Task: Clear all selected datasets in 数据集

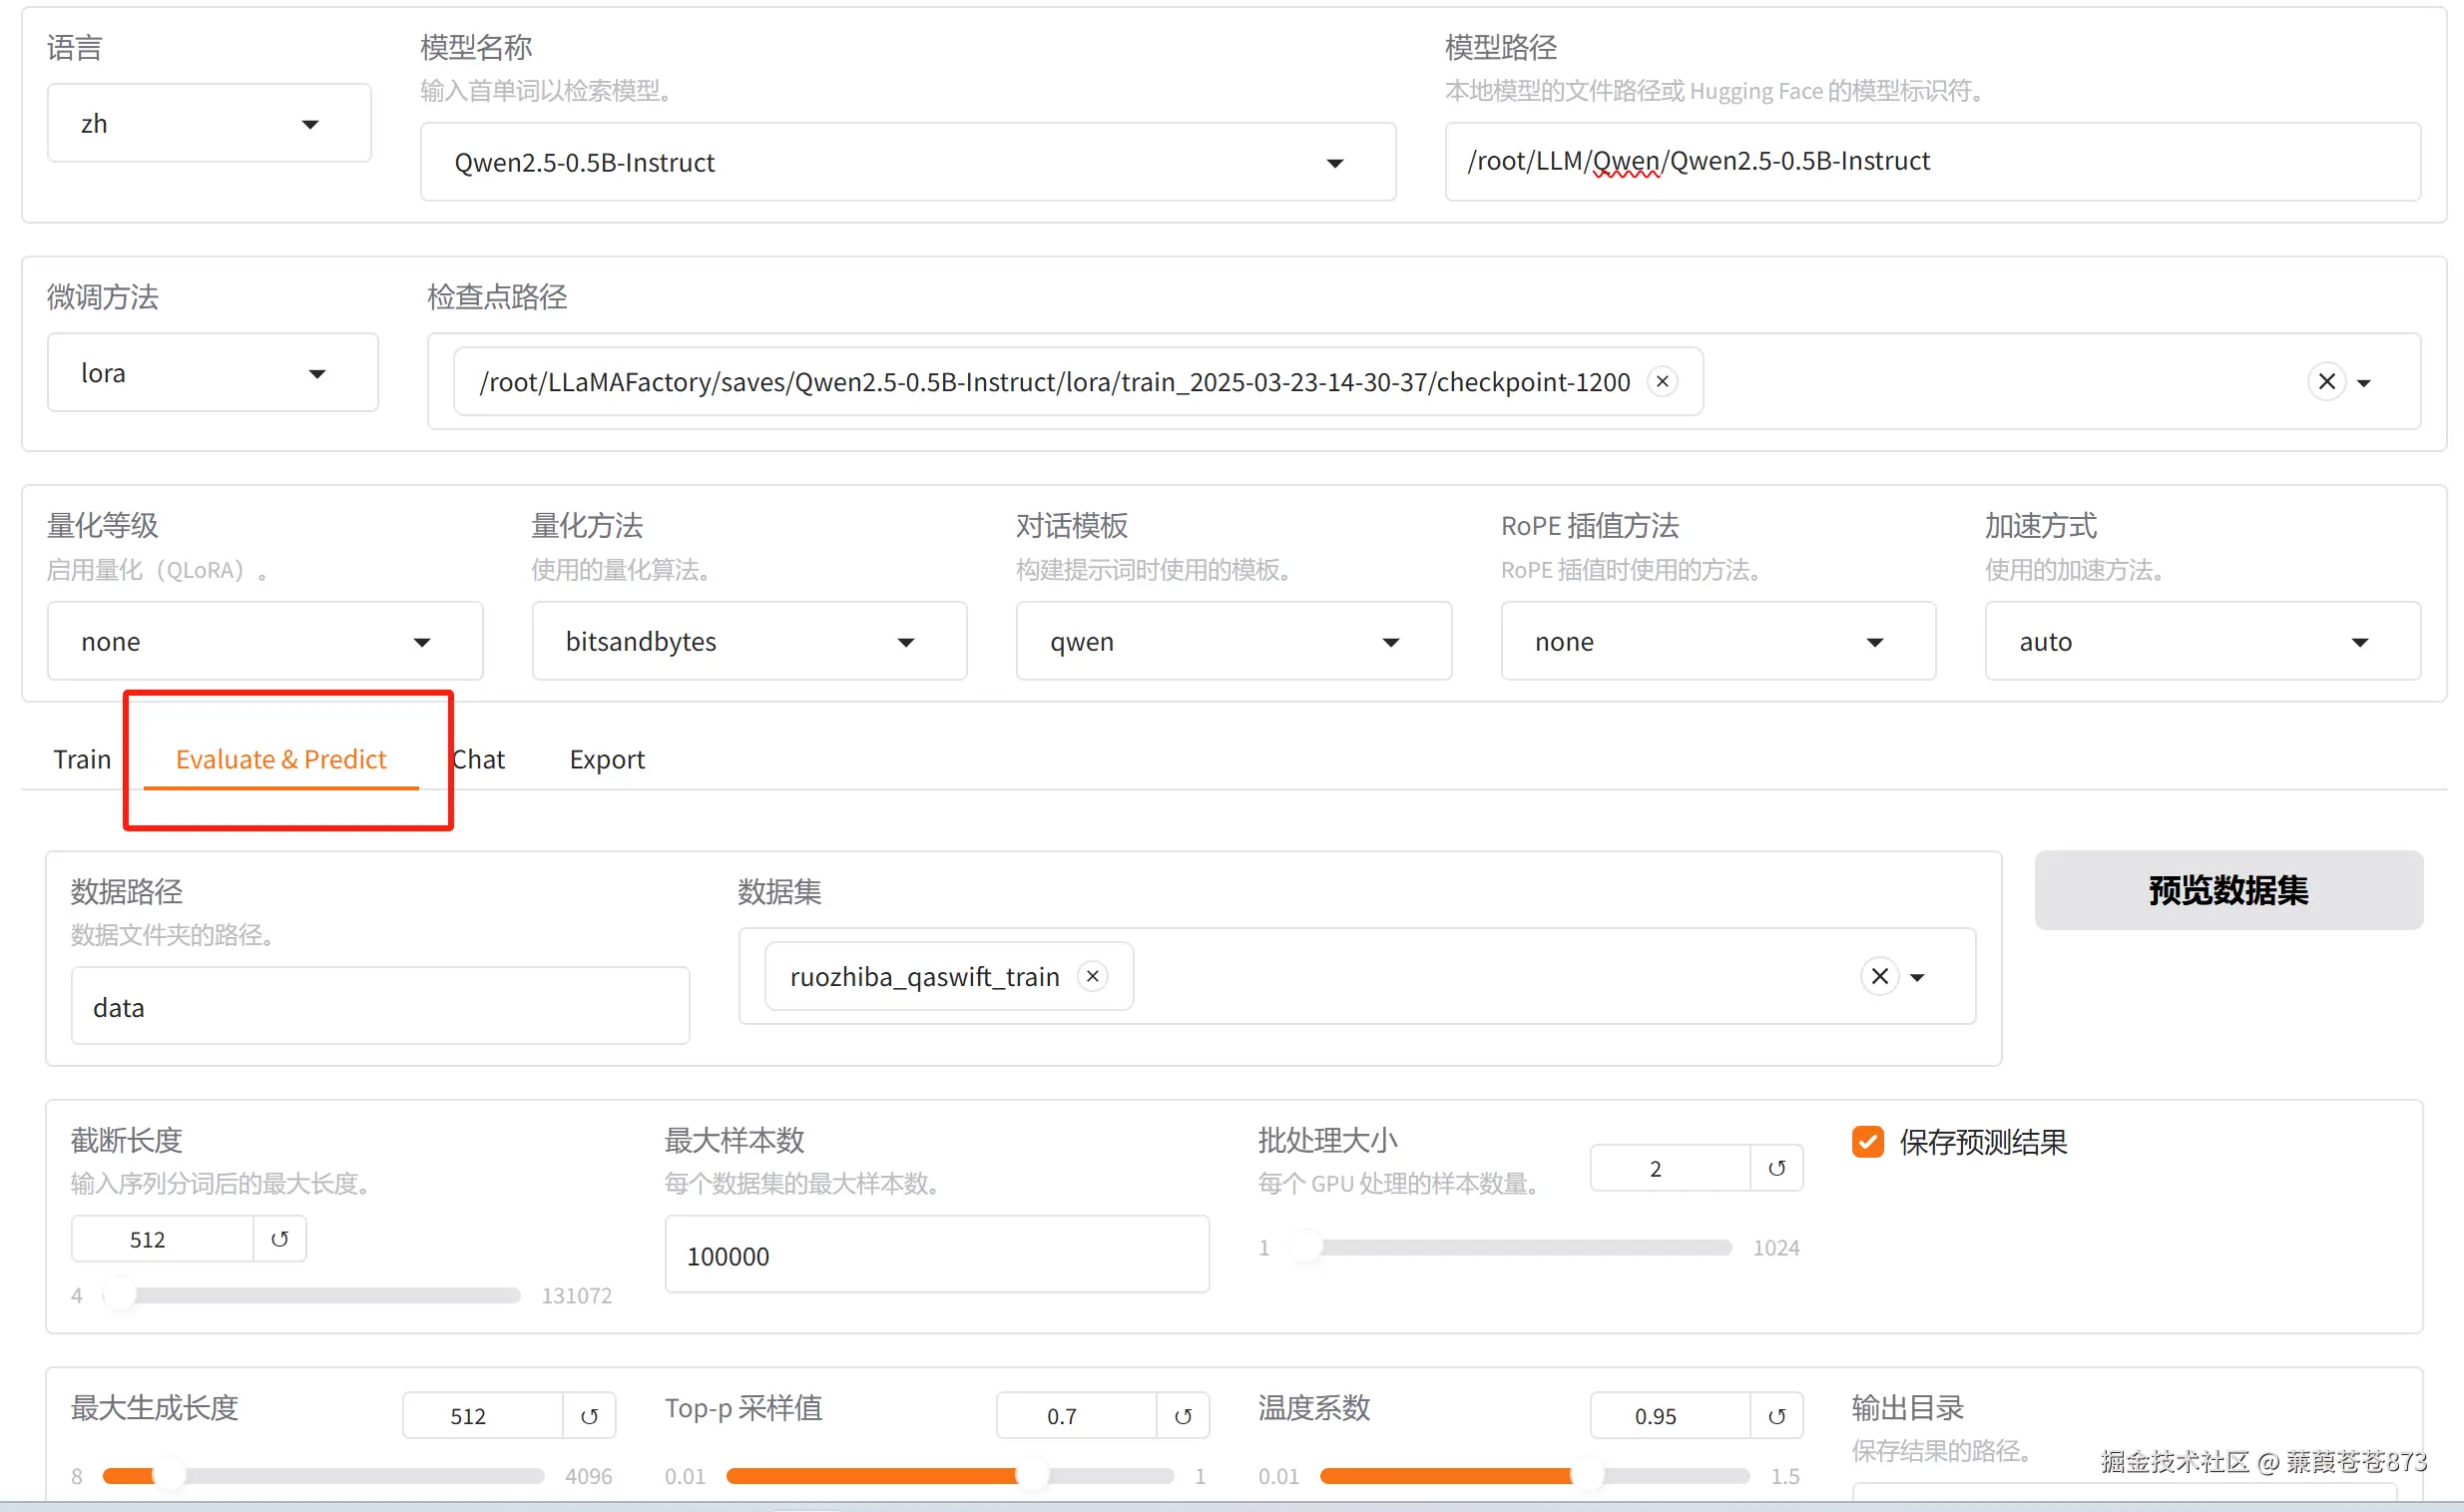Action: [x=1879, y=976]
